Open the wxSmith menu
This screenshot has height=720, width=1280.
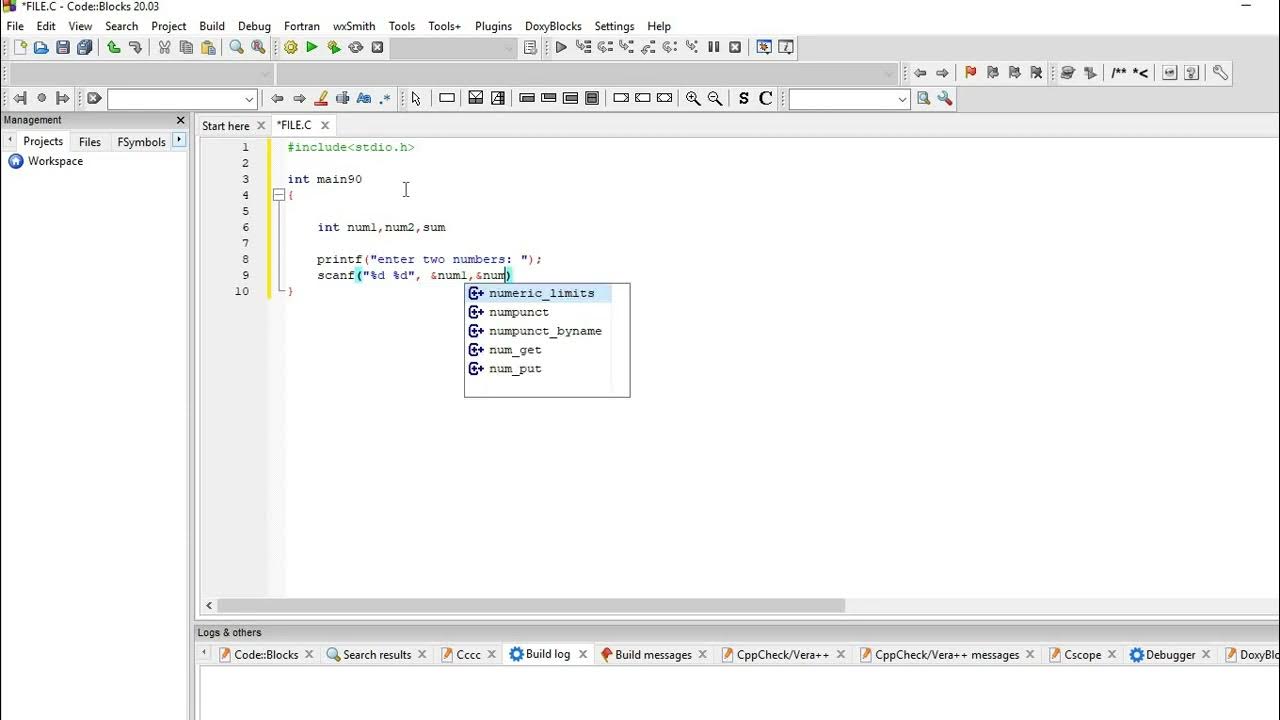[x=354, y=26]
